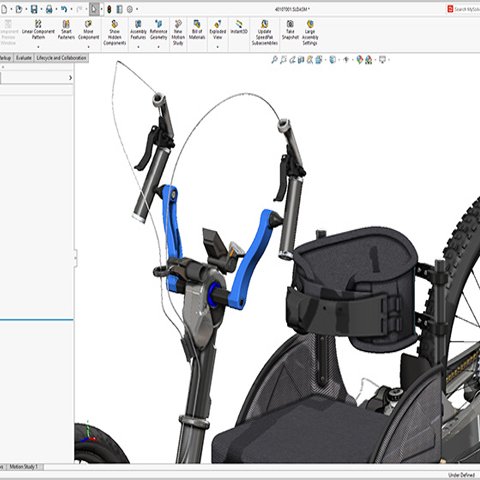Screen dimensions: 480x480
Task: Expand View Orientation dropdown arrow
Action: (325, 60)
